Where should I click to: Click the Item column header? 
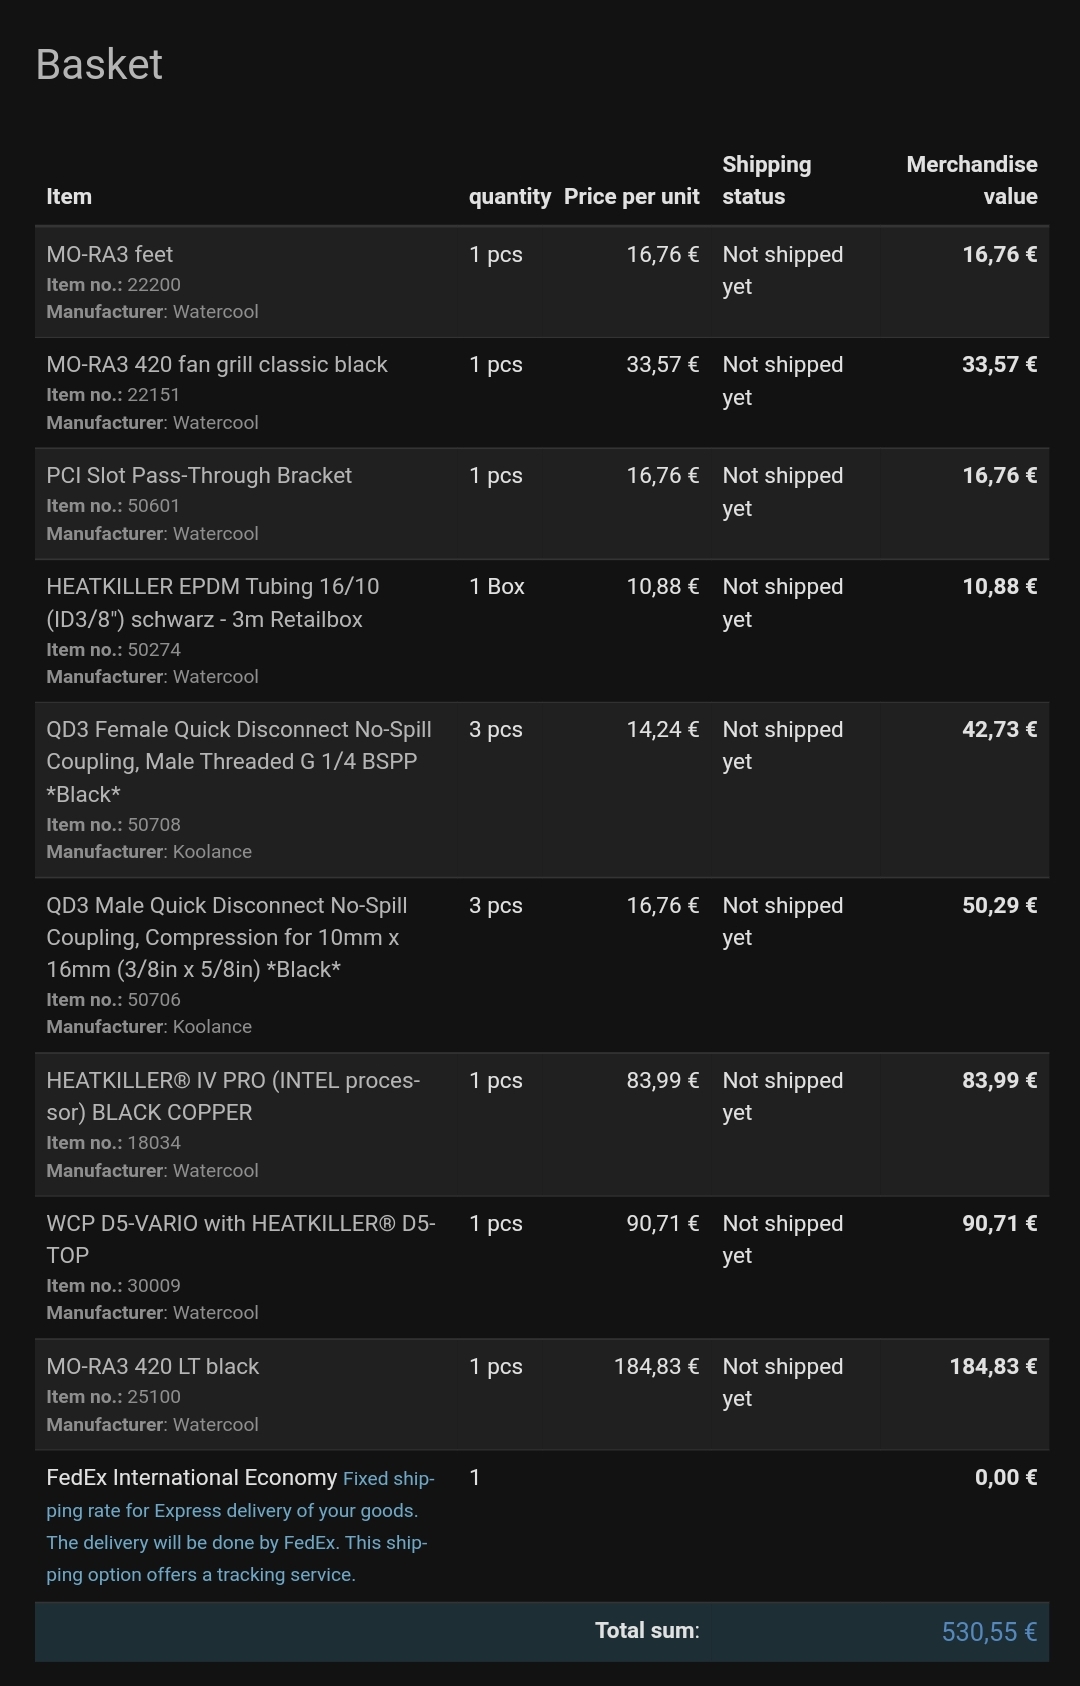pos(69,197)
